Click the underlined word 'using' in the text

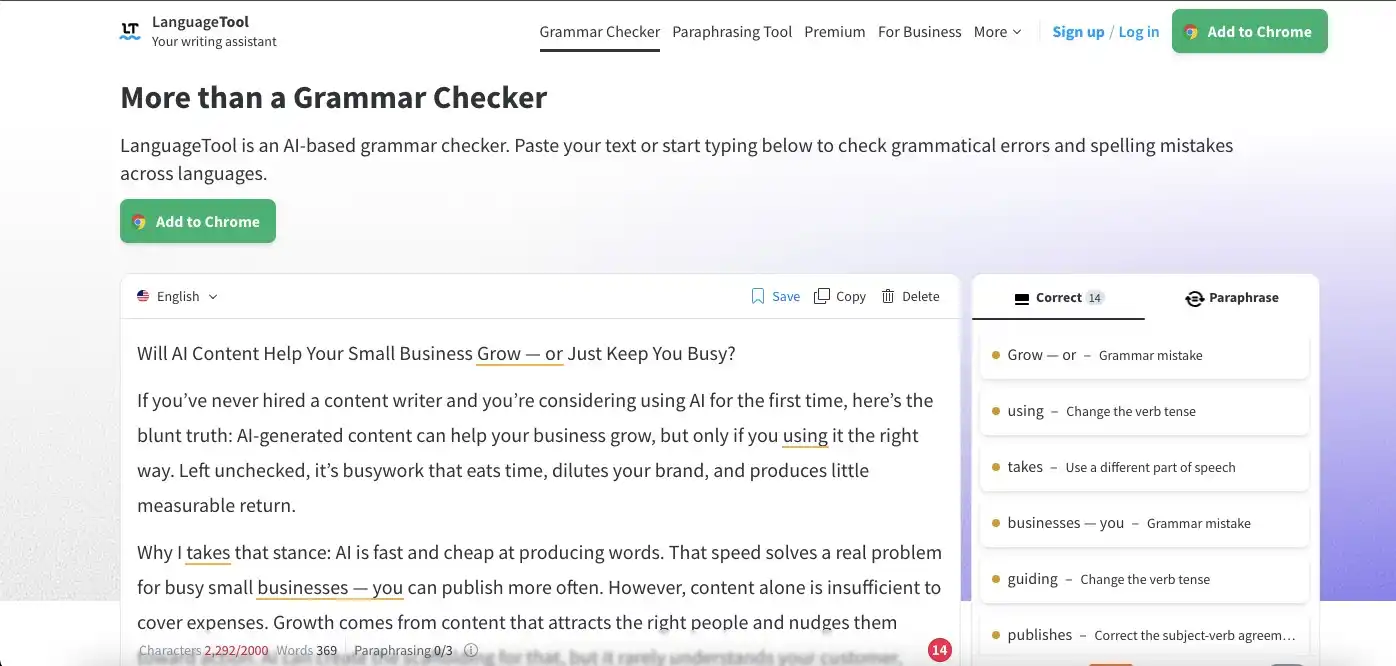tap(805, 436)
